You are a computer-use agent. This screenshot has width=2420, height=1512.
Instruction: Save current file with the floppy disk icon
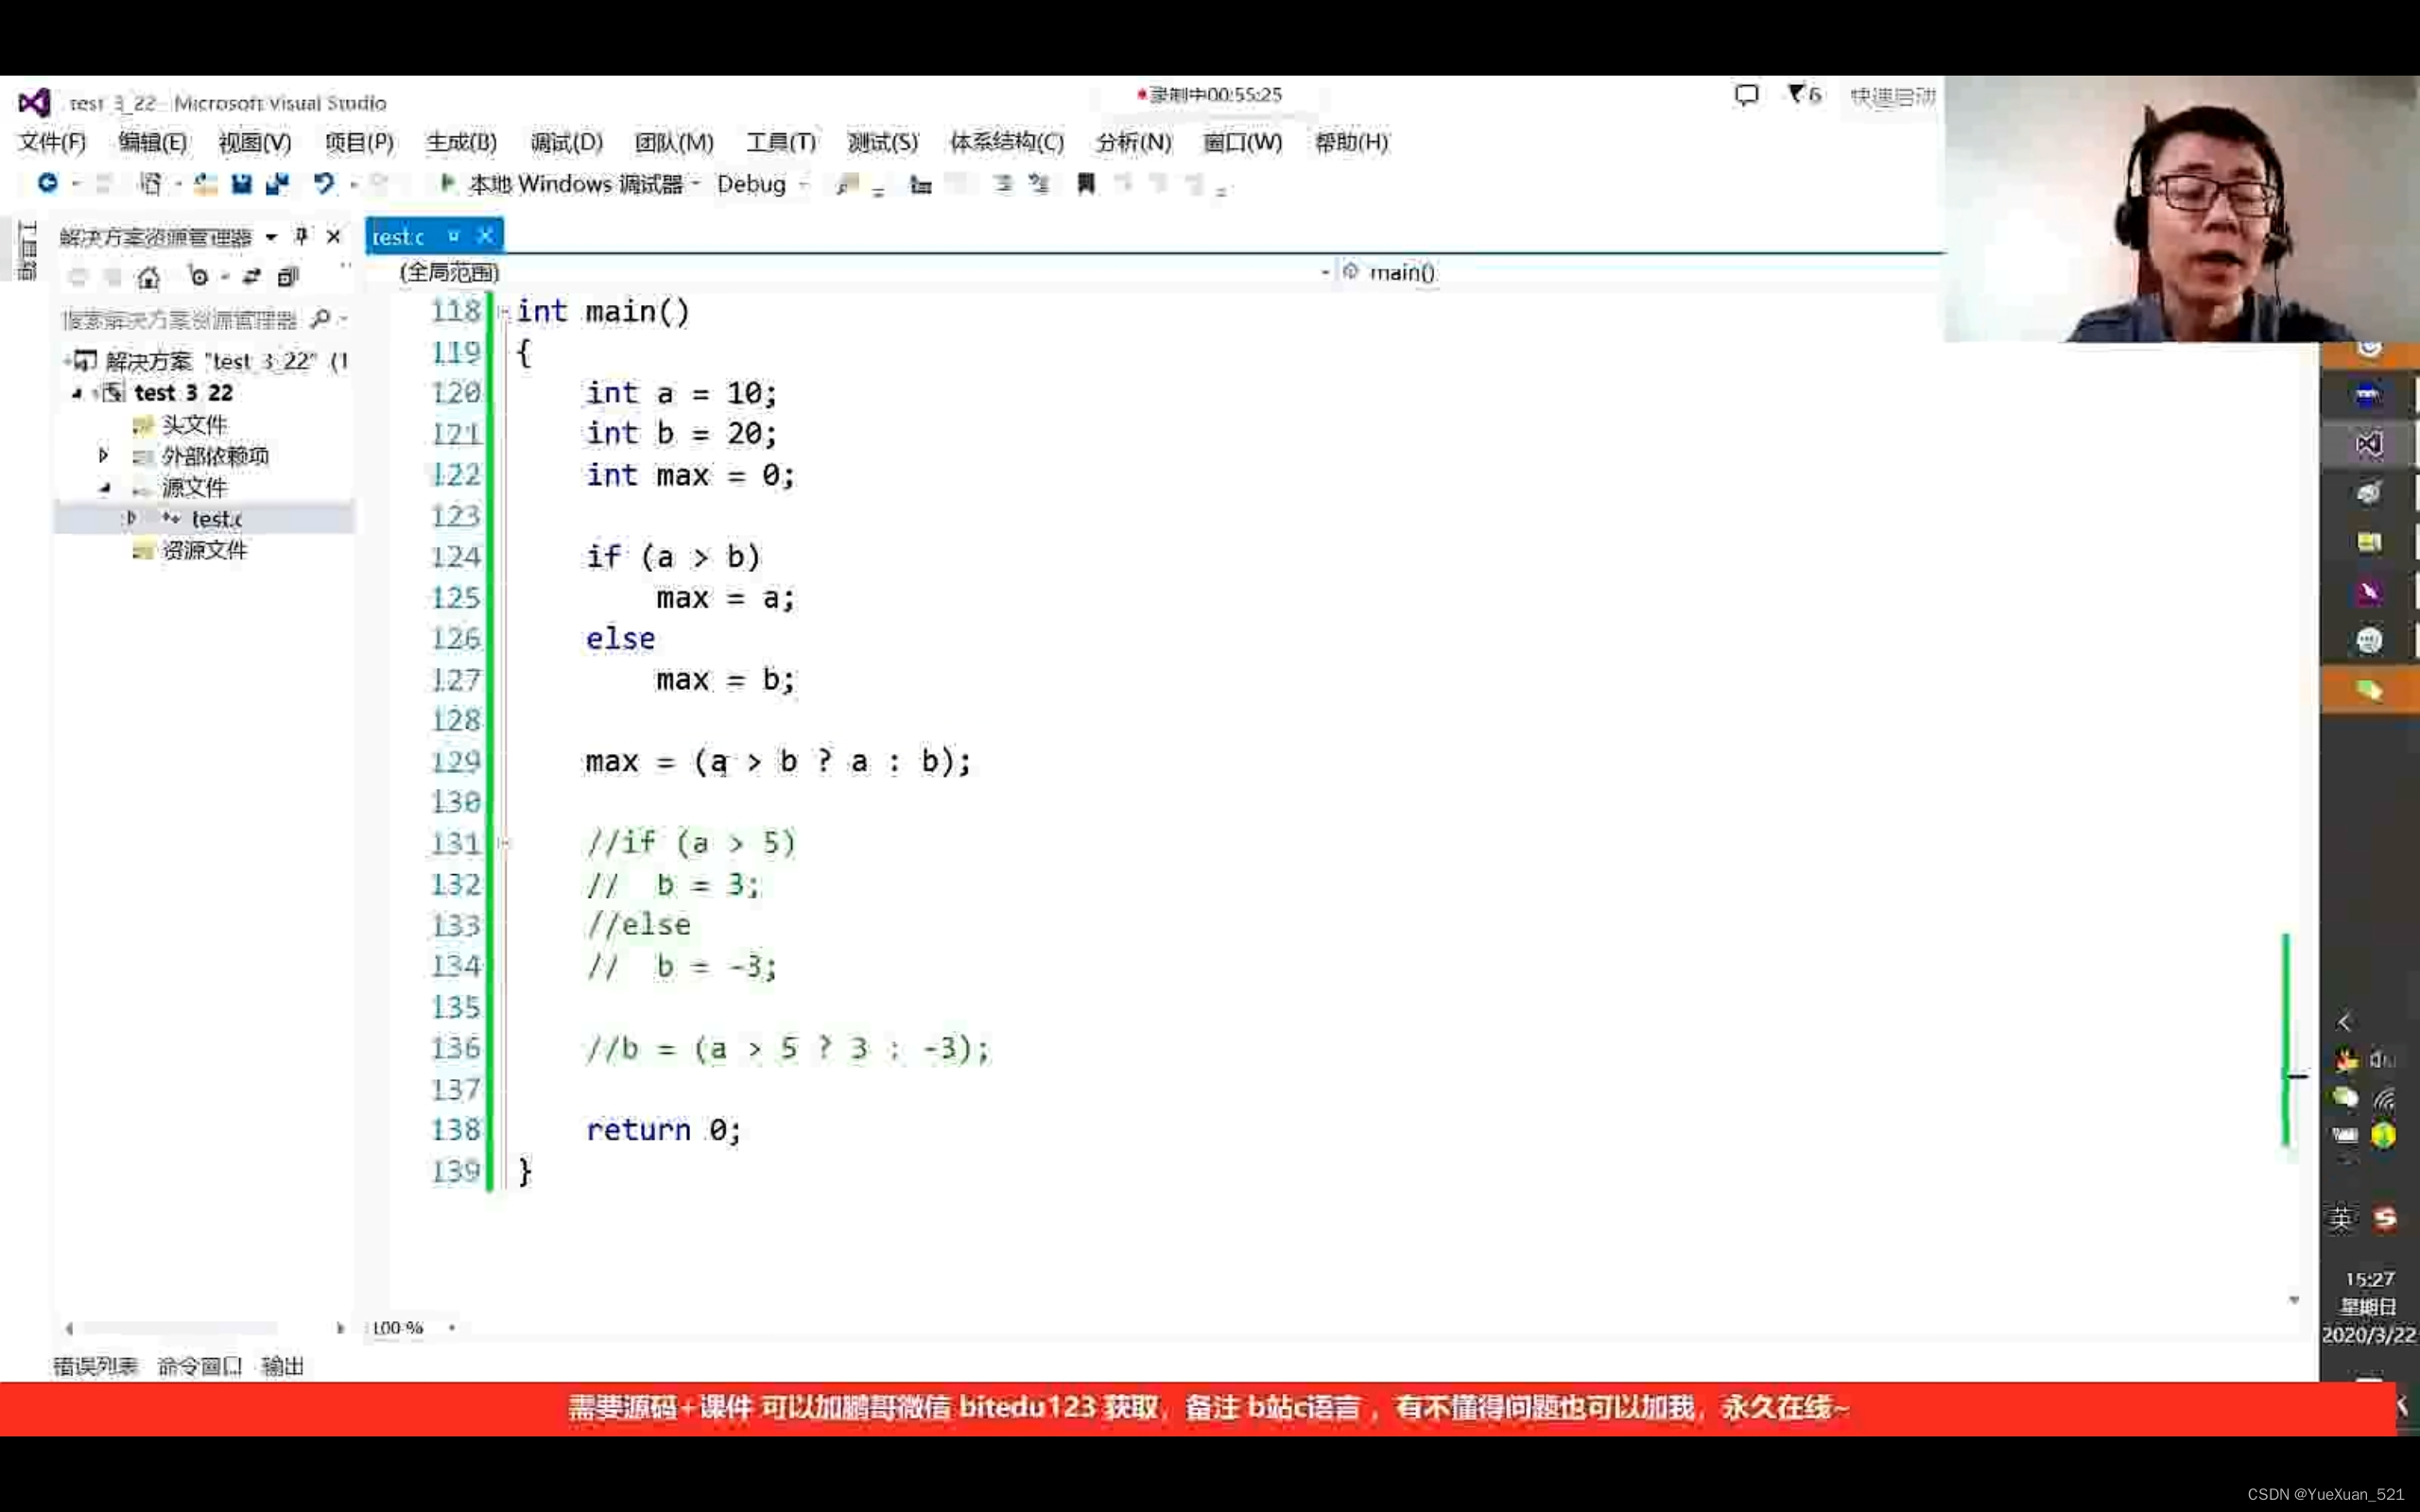(241, 184)
